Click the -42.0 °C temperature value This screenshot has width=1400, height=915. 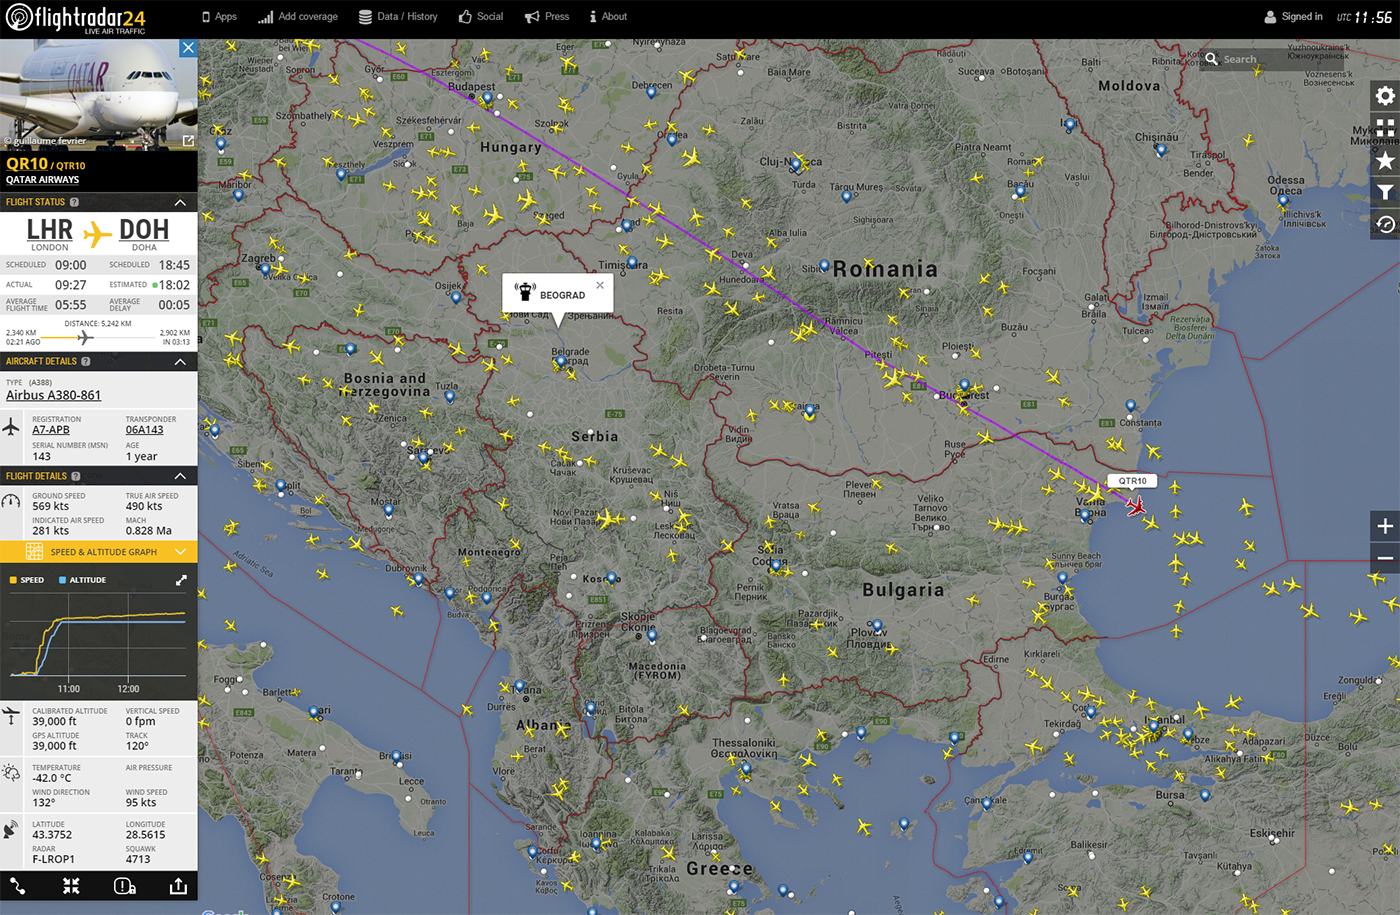pos(52,778)
